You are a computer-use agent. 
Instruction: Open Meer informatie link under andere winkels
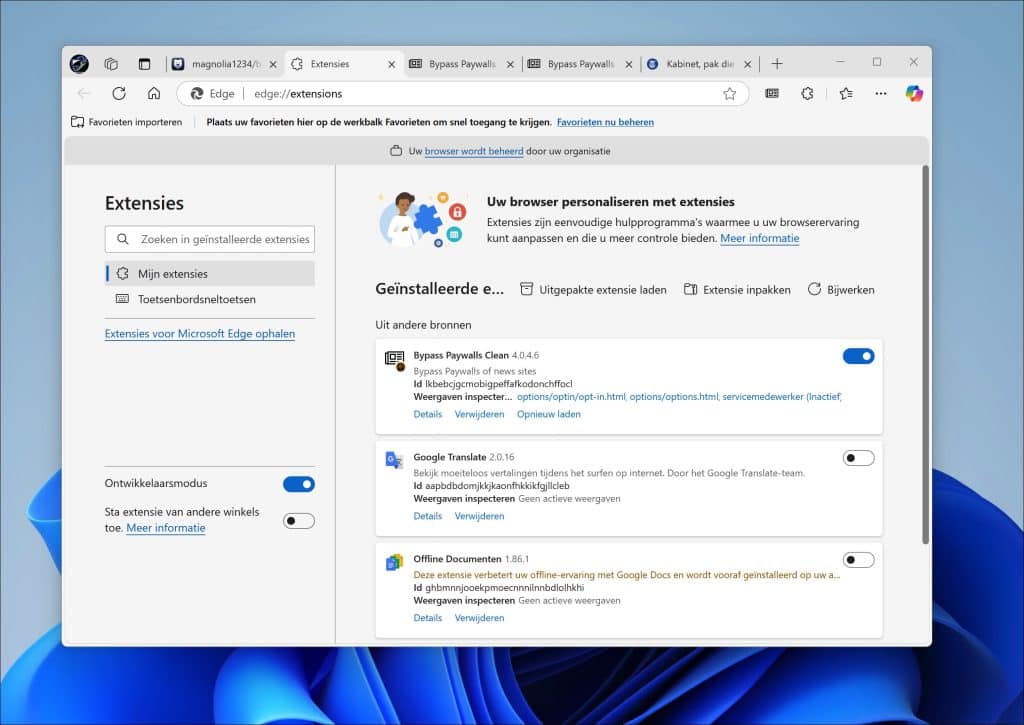[x=166, y=528]
